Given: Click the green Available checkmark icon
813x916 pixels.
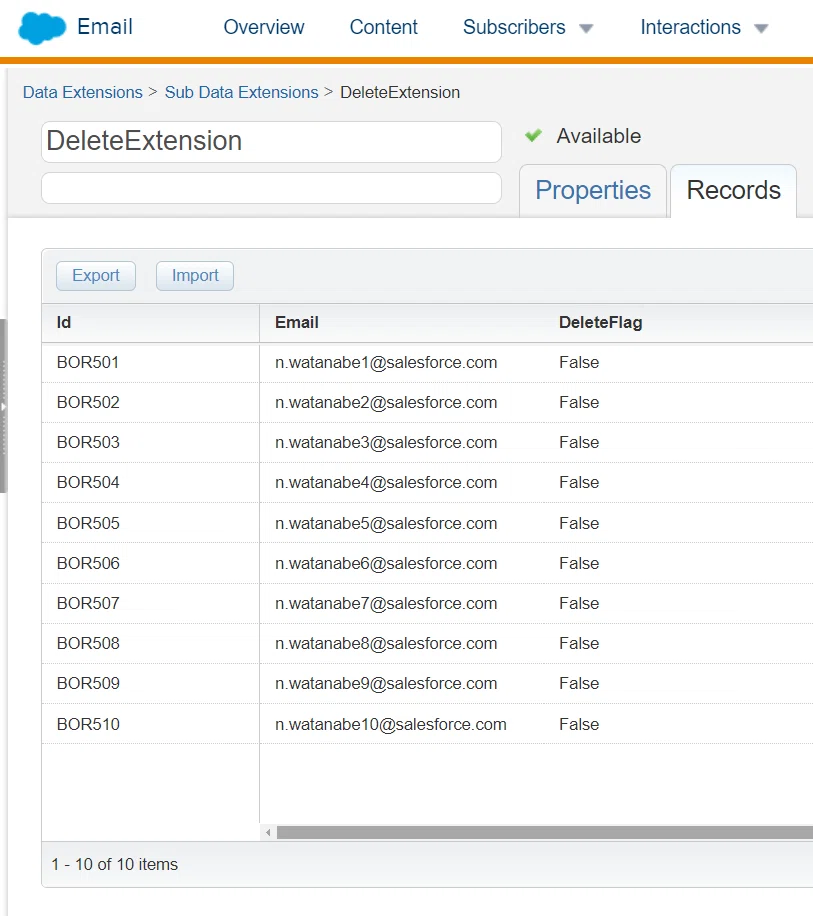Looking at the screenshot, I should coord(533,136).
